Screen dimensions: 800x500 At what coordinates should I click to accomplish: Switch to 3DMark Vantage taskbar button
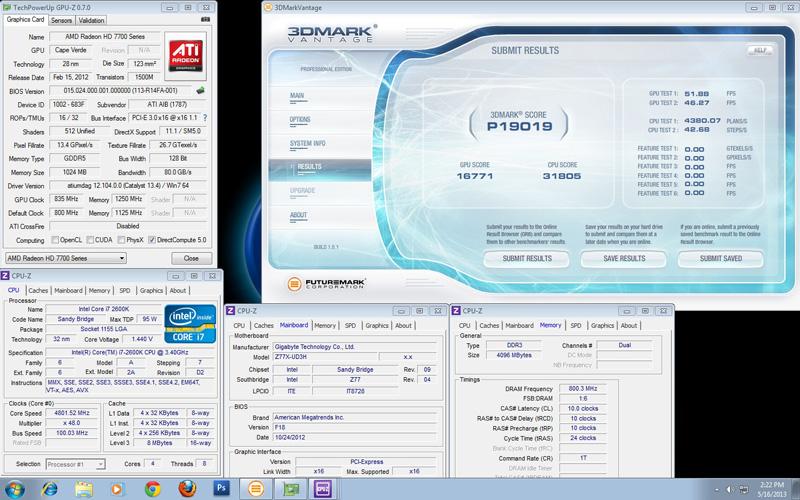click(256, 489)
